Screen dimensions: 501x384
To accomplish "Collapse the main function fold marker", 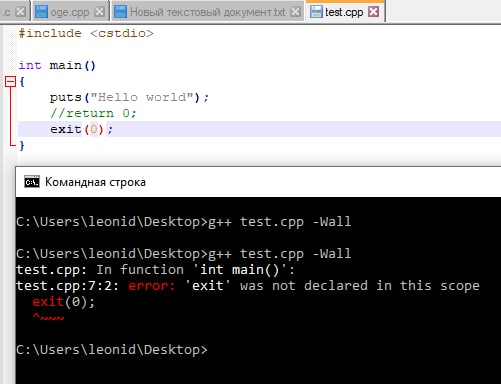I will (10, 81).
